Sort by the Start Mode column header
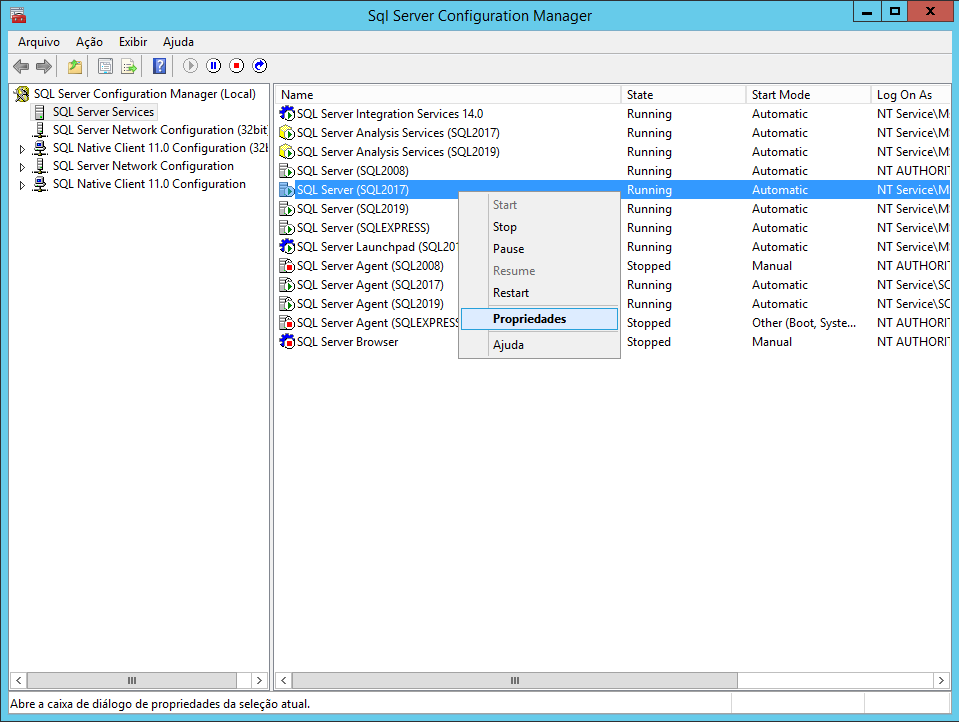 click(808, 95)
